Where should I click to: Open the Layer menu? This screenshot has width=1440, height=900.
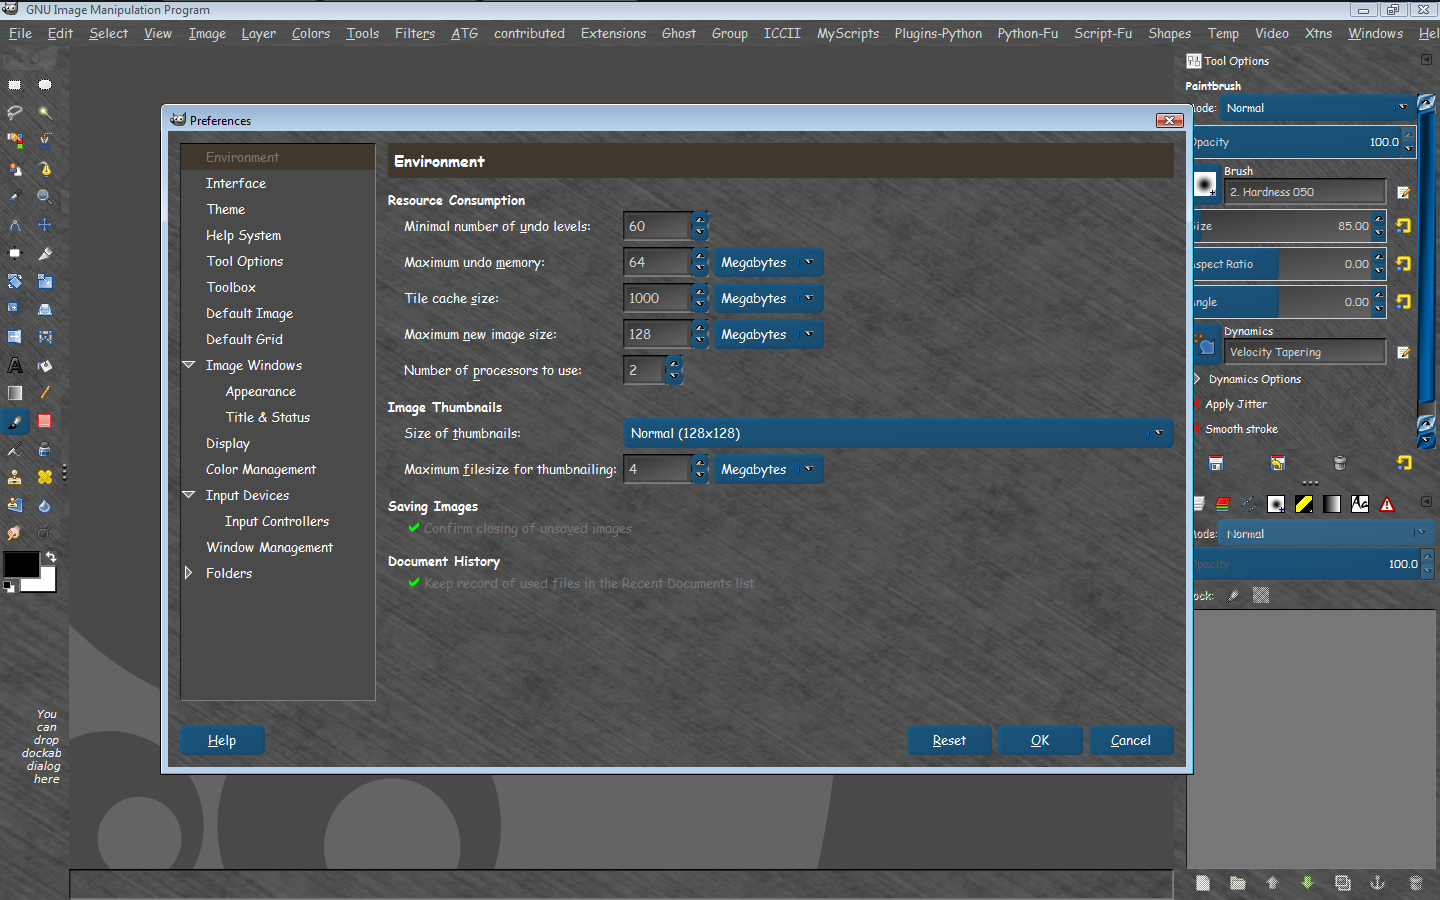[258, 33]
